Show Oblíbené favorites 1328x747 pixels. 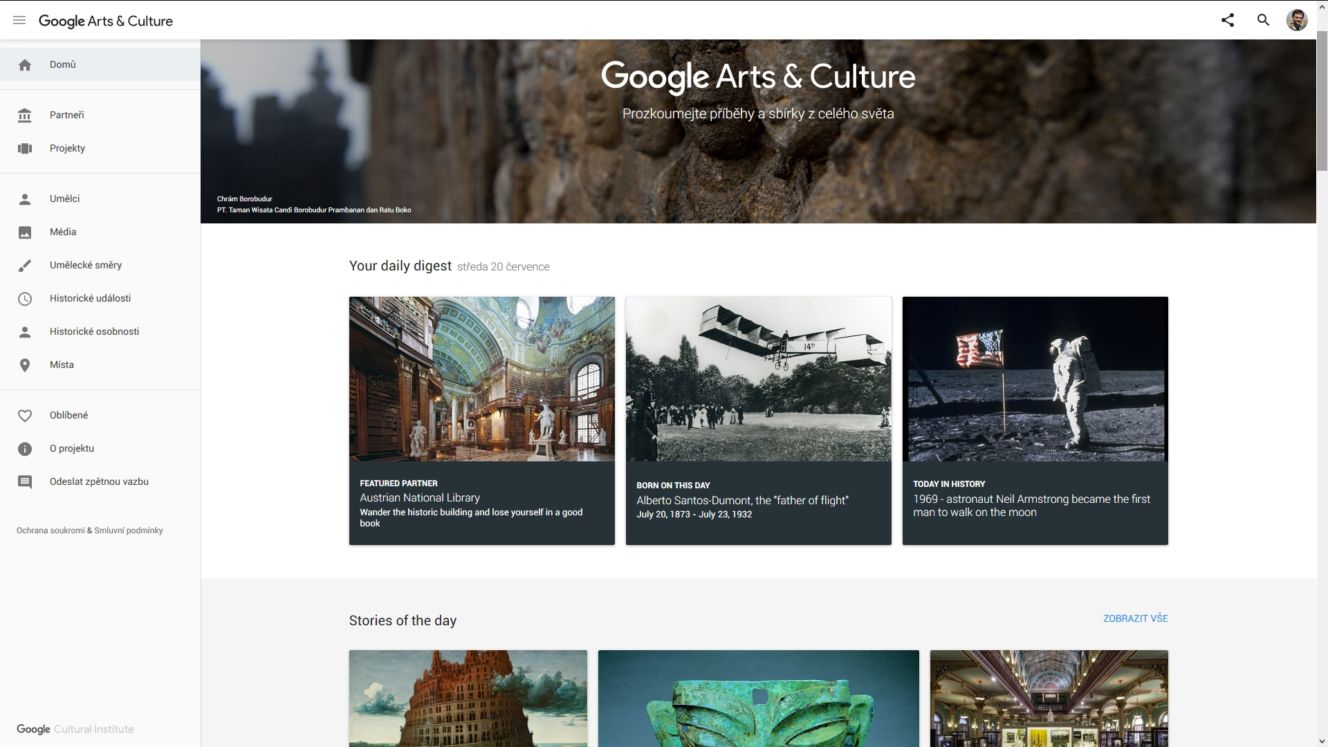pyautogui.click(x=100, y=415)
